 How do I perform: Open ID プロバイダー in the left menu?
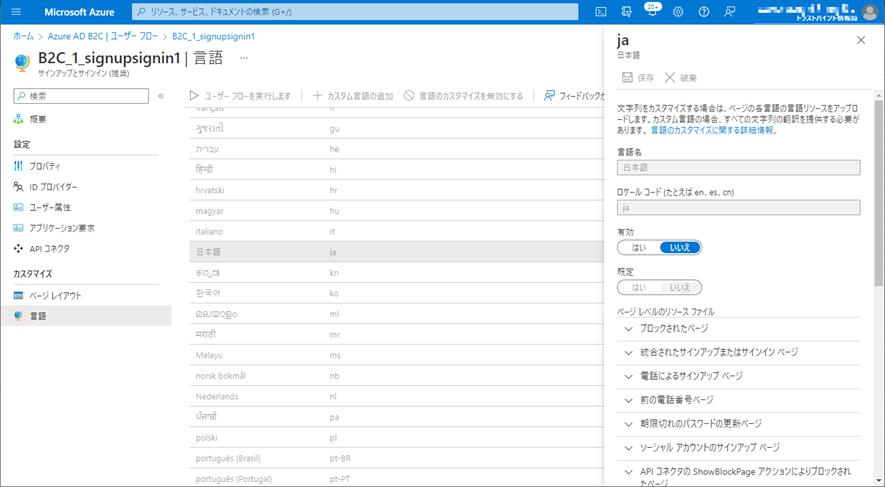pos(53,187)
